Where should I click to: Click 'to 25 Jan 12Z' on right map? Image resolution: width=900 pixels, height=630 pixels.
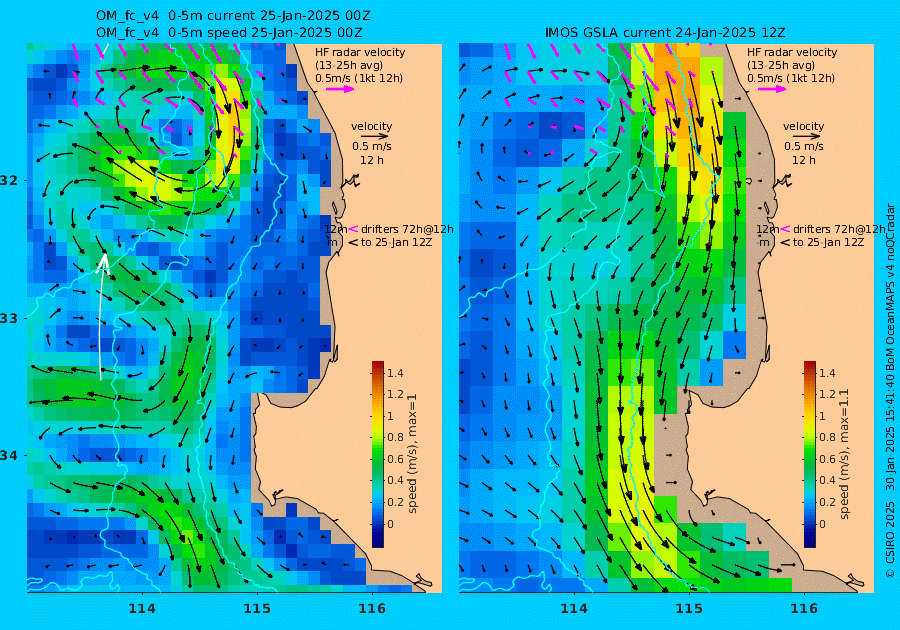coord(828,242)
